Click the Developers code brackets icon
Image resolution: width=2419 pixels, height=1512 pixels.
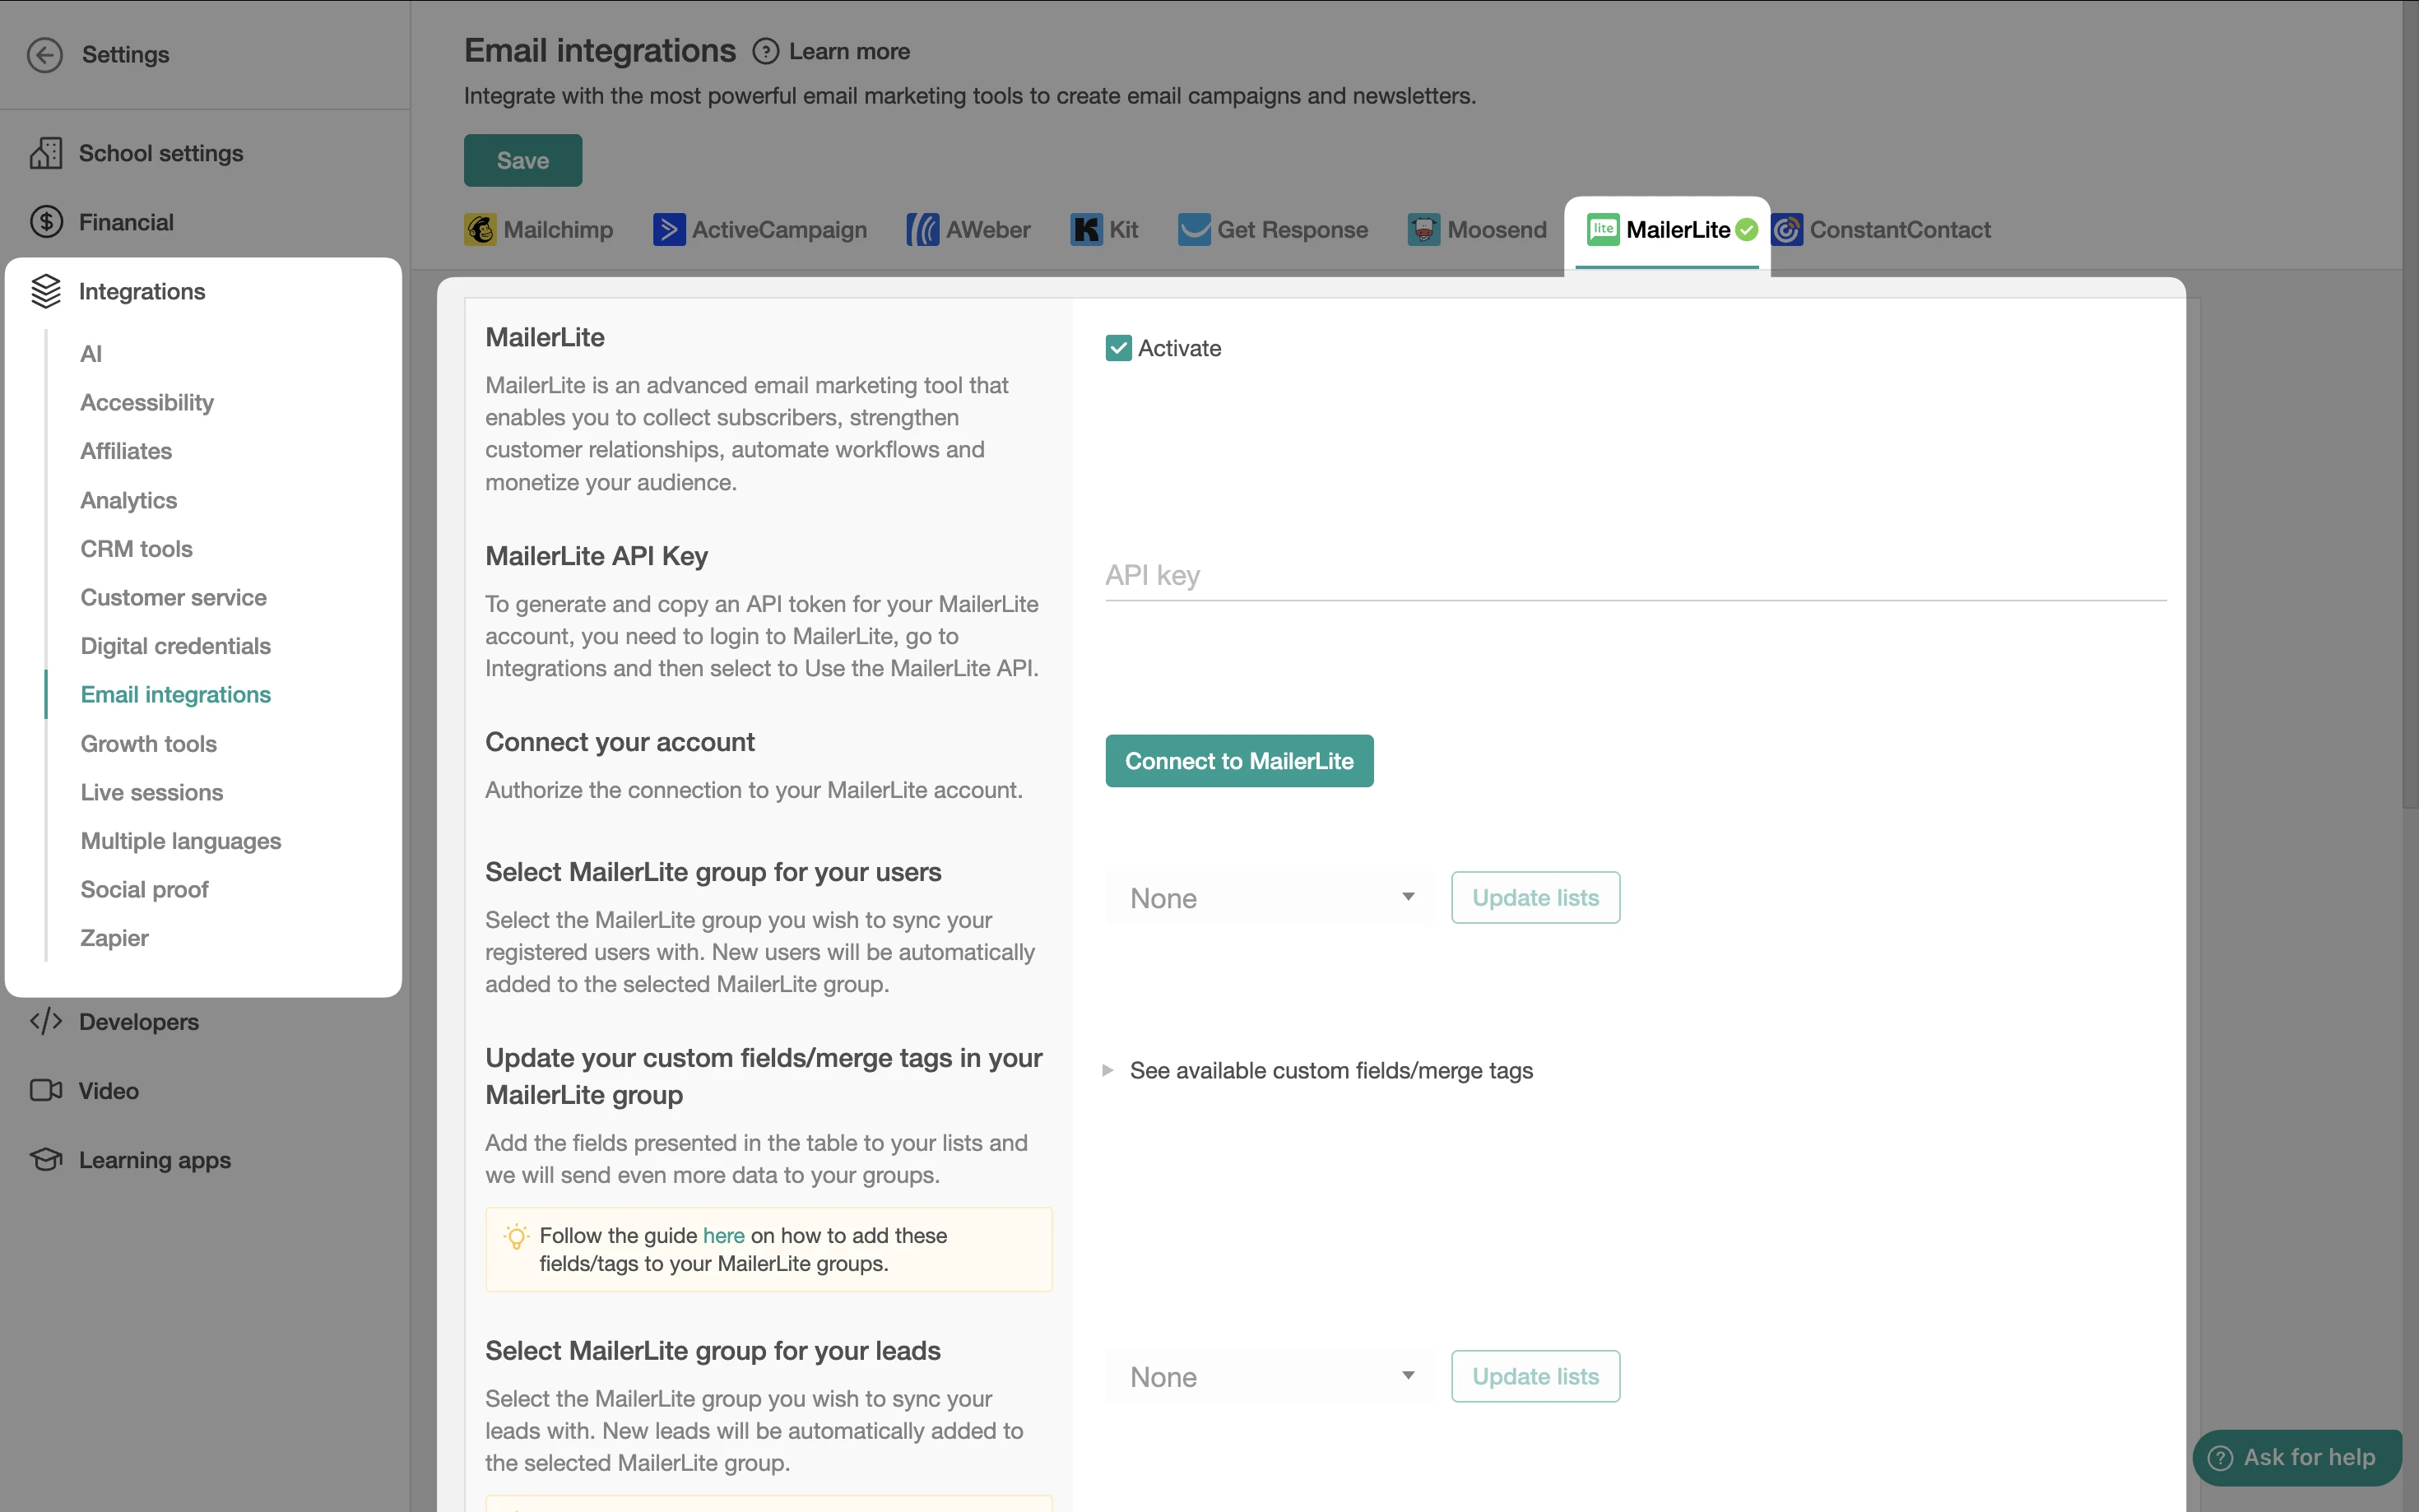click(46, 1021)
